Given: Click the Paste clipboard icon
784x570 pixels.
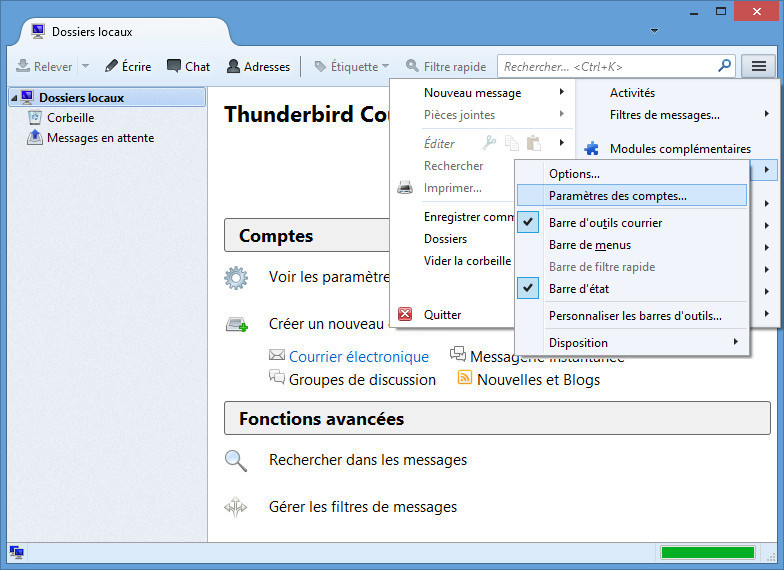Looking at the screenshot, I should (x=534, y=144).
